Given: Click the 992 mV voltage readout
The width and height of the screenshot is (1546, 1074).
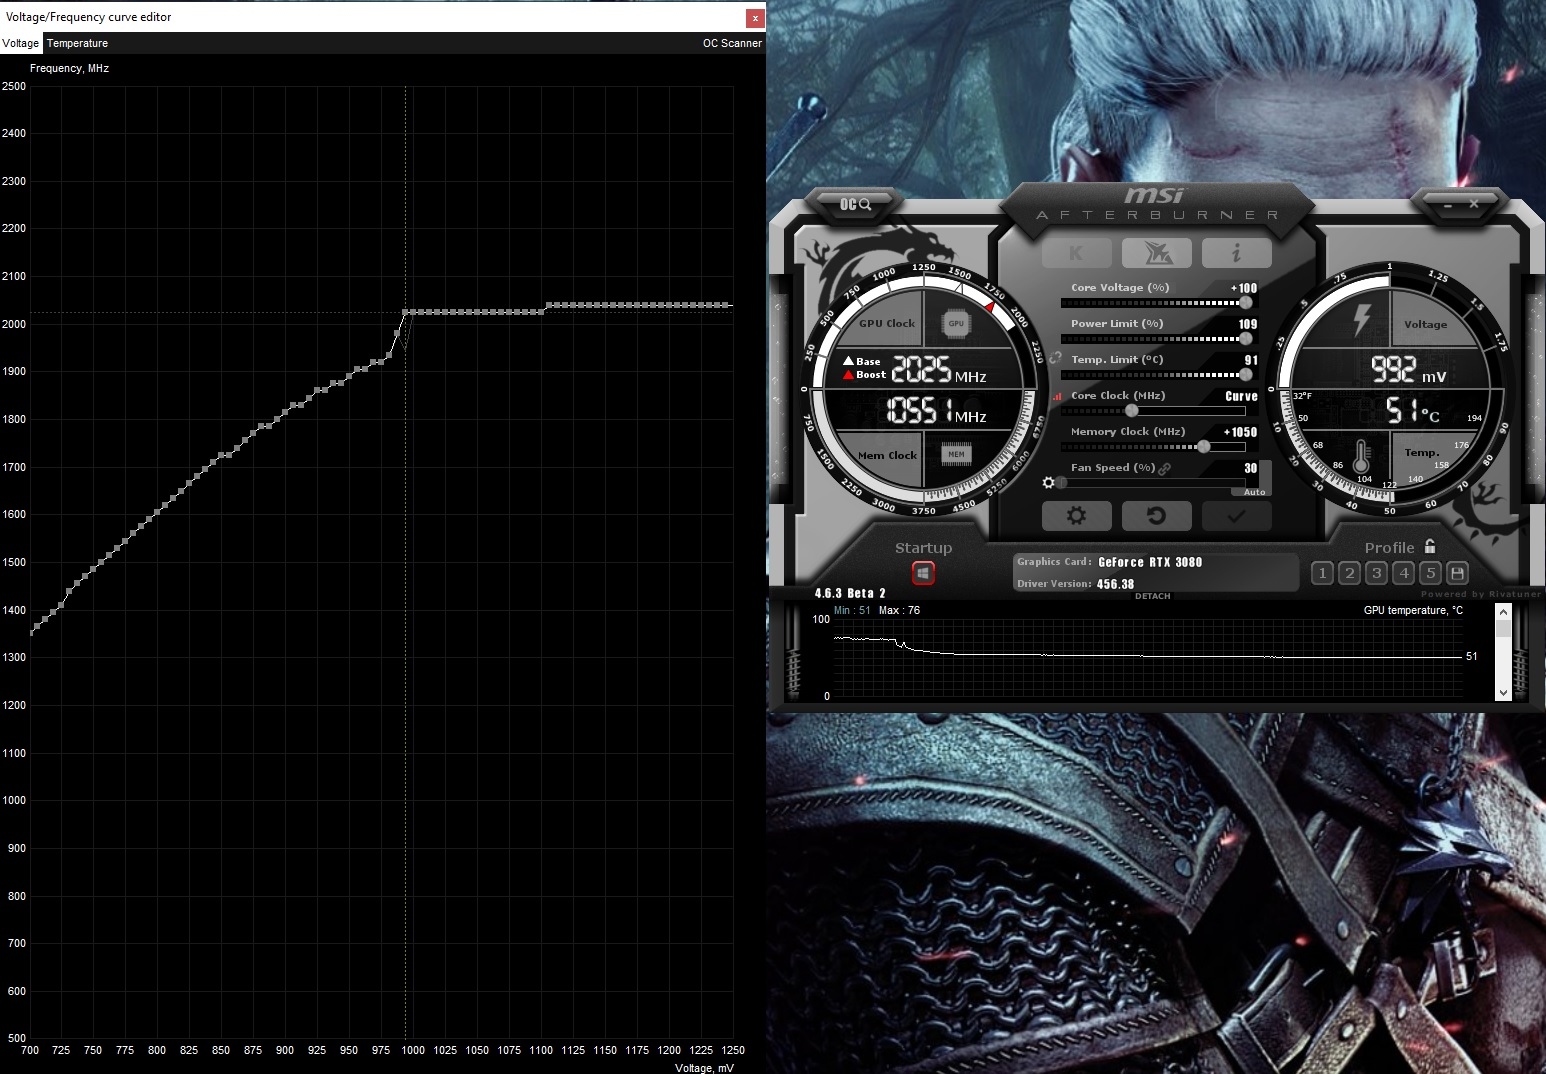Looking at the screenshot, I should [1408, 370].
